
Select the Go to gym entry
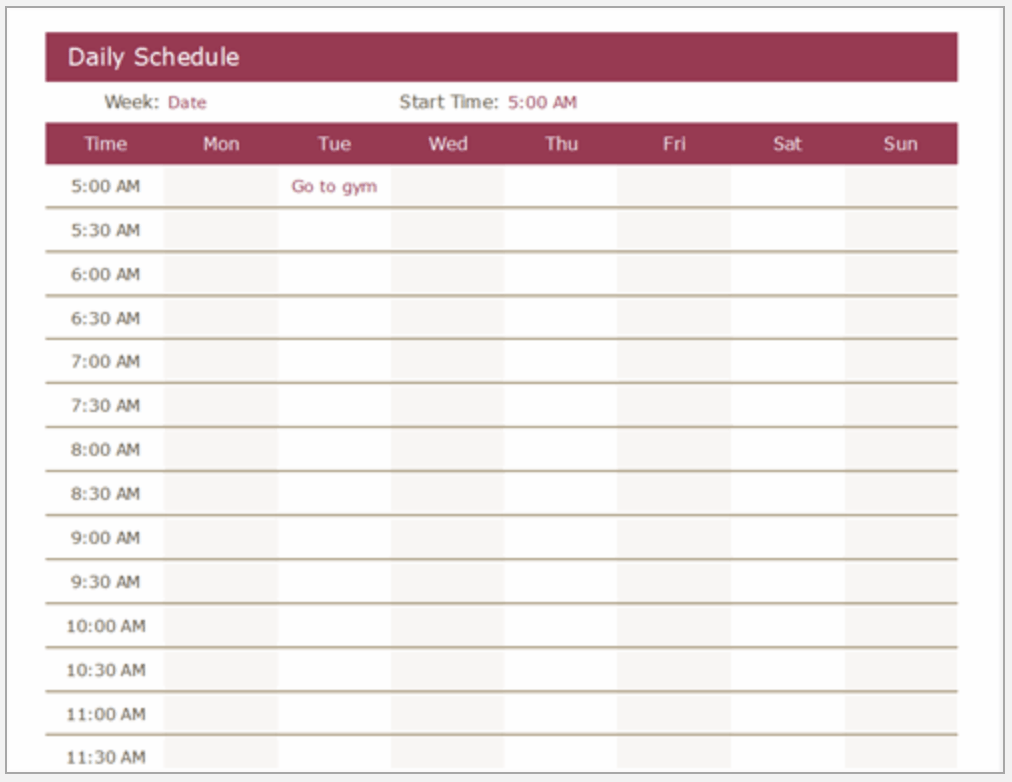[x=334, y=187]
